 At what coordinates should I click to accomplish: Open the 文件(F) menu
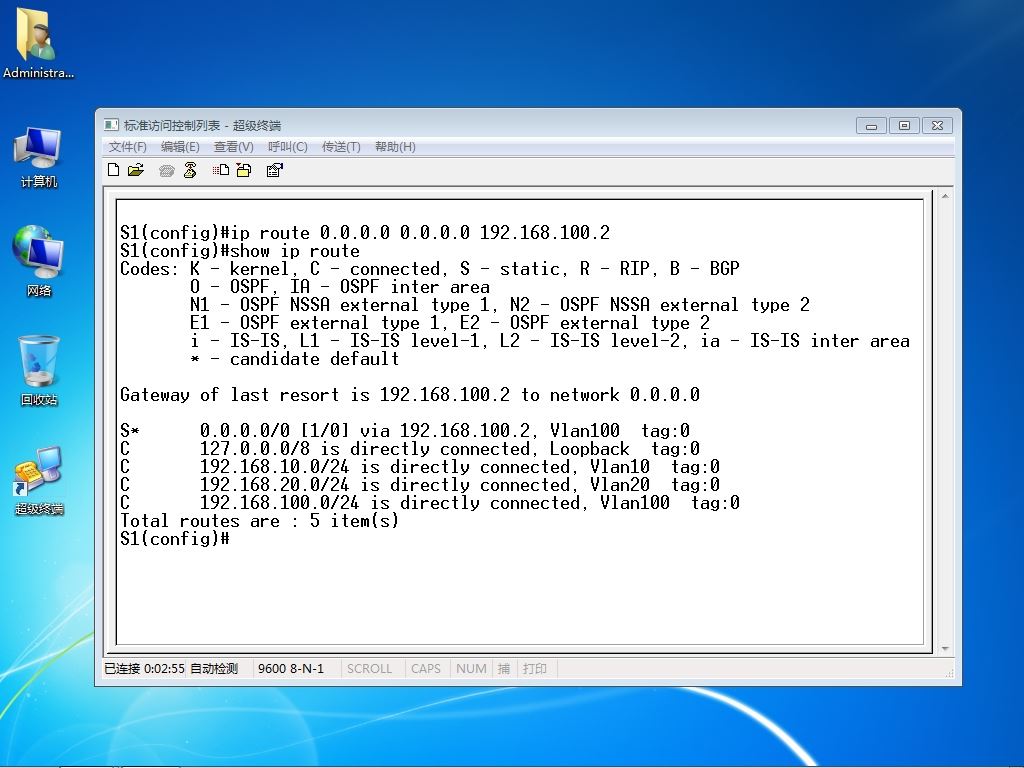[127, 147]
